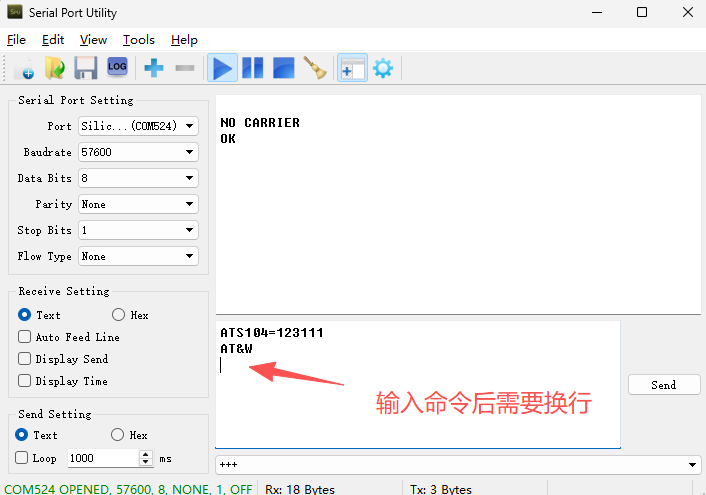Image resolution: width=706 pixels, height=495 pixels.
Task: Open the Stop Bits dropdown
Action: (138, 230)
